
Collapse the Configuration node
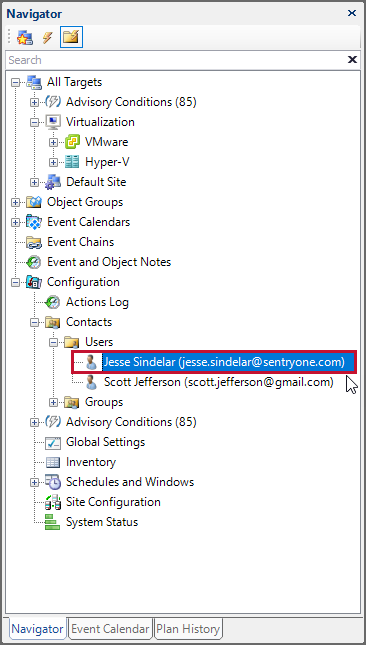point(16,283)
